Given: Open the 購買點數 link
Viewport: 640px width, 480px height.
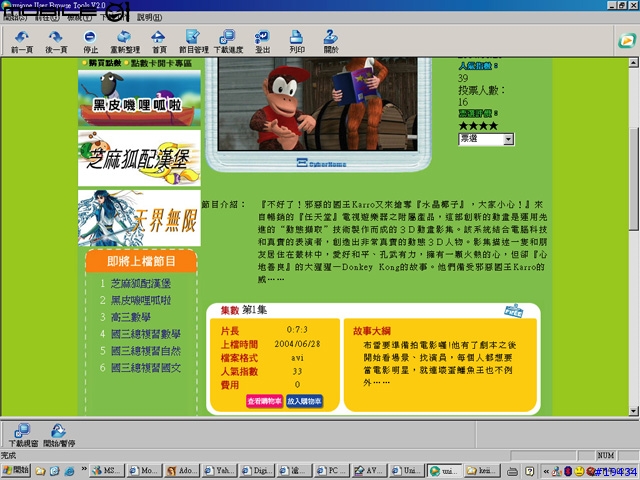Looking at the screenshot, I should [x=105, y=63].
